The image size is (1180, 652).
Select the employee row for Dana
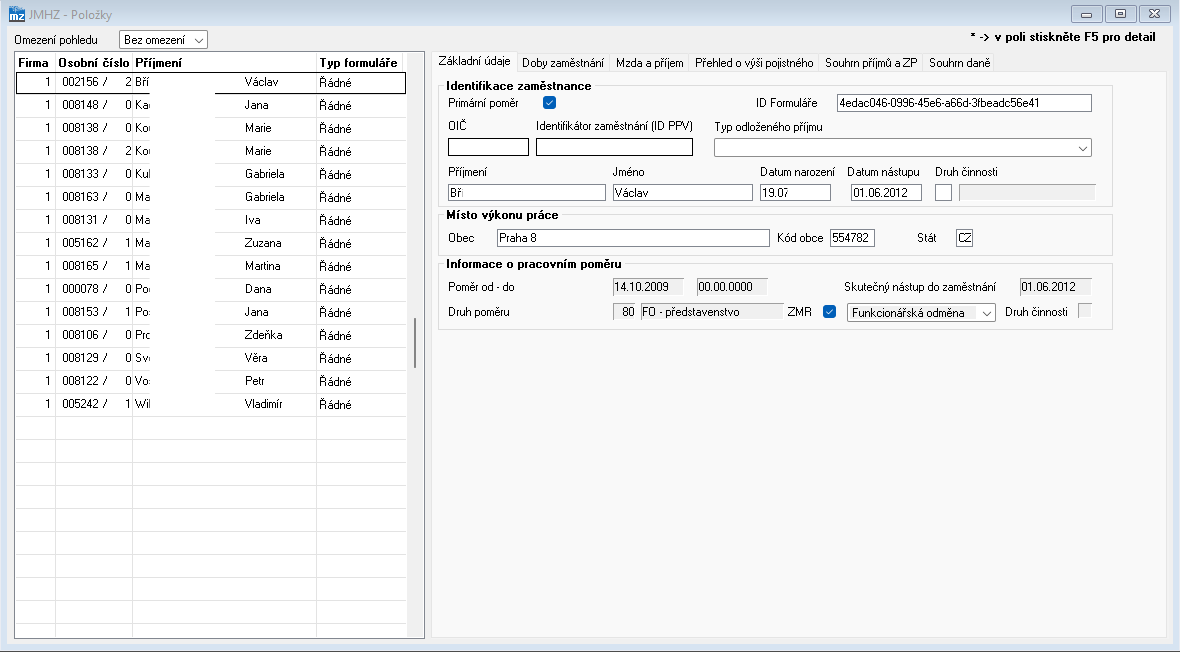tap(211, 289)
